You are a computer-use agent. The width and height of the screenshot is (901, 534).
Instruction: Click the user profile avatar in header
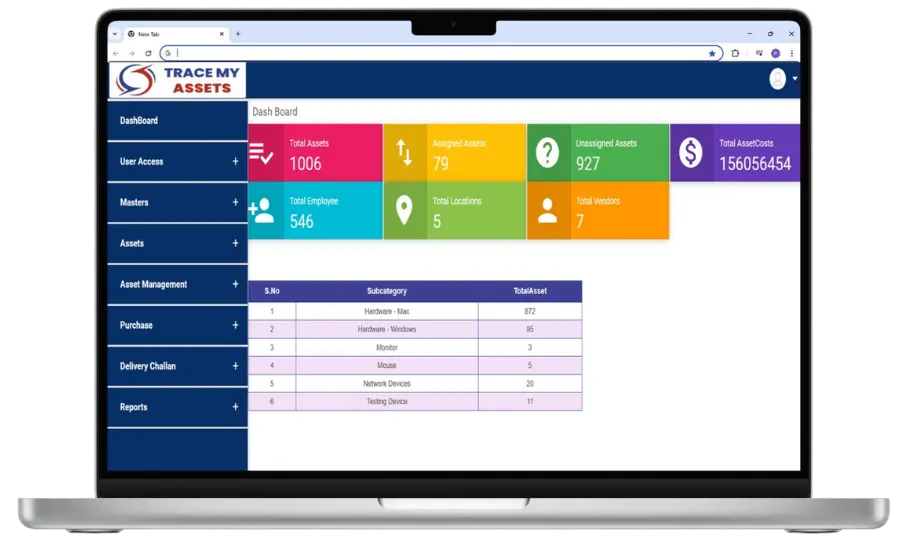777,79
